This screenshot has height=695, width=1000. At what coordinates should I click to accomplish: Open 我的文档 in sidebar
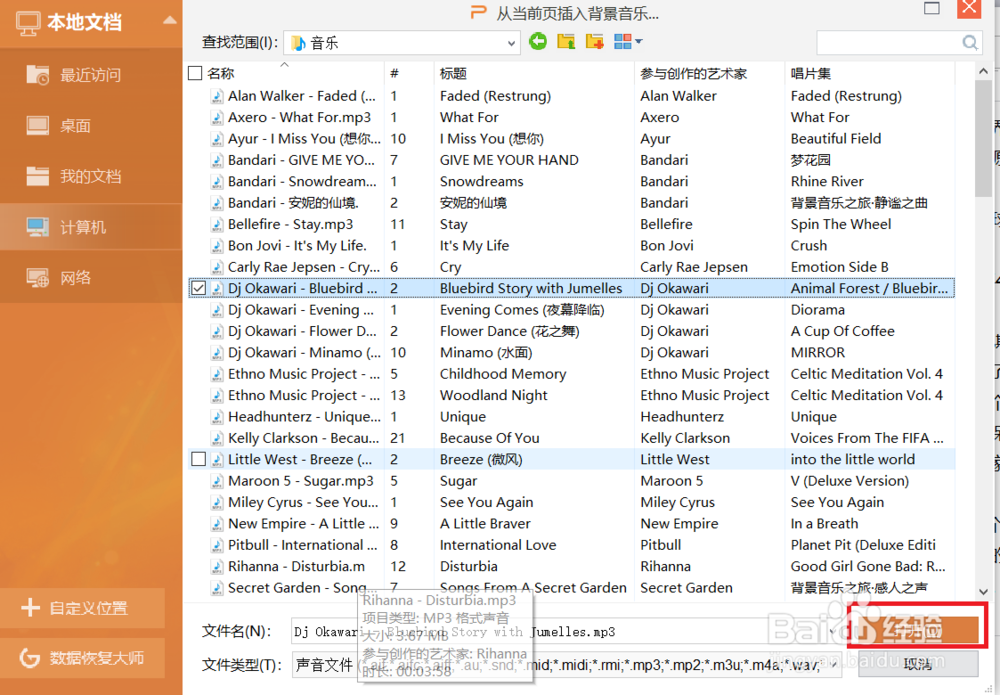click(x=91, y=177)
